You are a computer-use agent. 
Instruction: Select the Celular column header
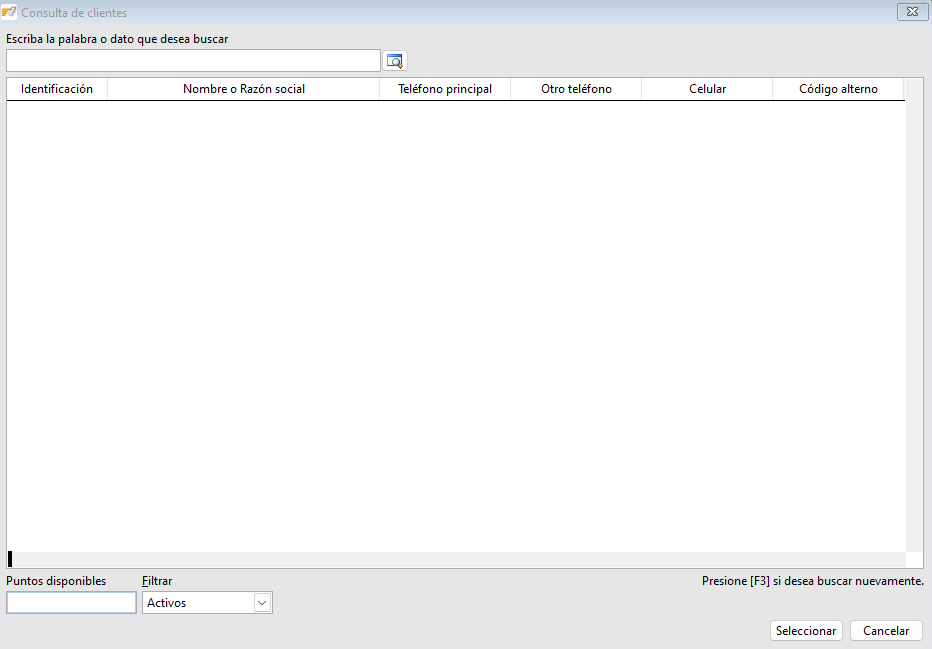click(707, 89)
